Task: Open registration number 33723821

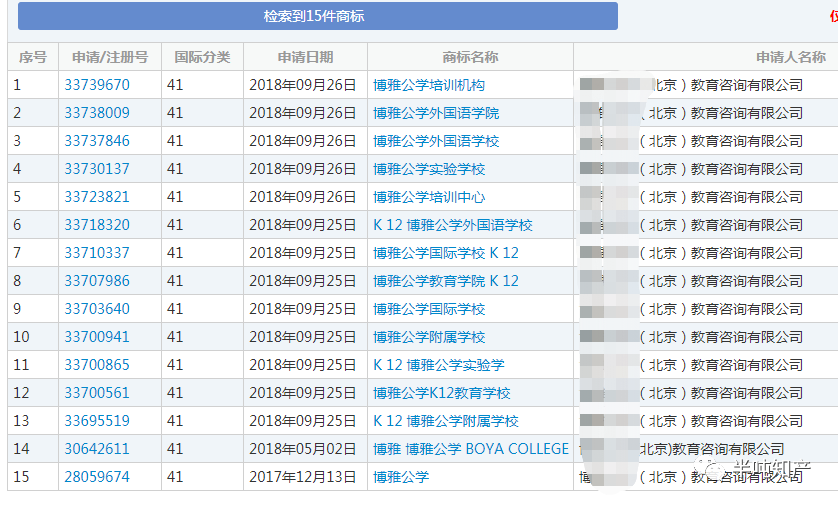Action: pos(97,197)
